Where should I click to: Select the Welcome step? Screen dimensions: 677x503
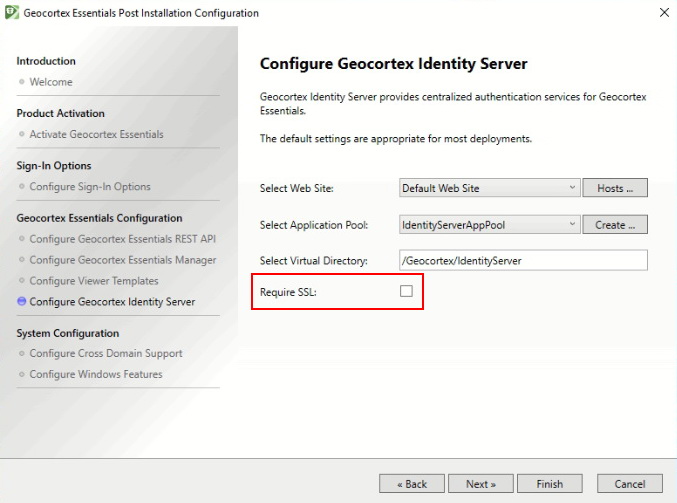pyautogui.click(x=51, y=82)
